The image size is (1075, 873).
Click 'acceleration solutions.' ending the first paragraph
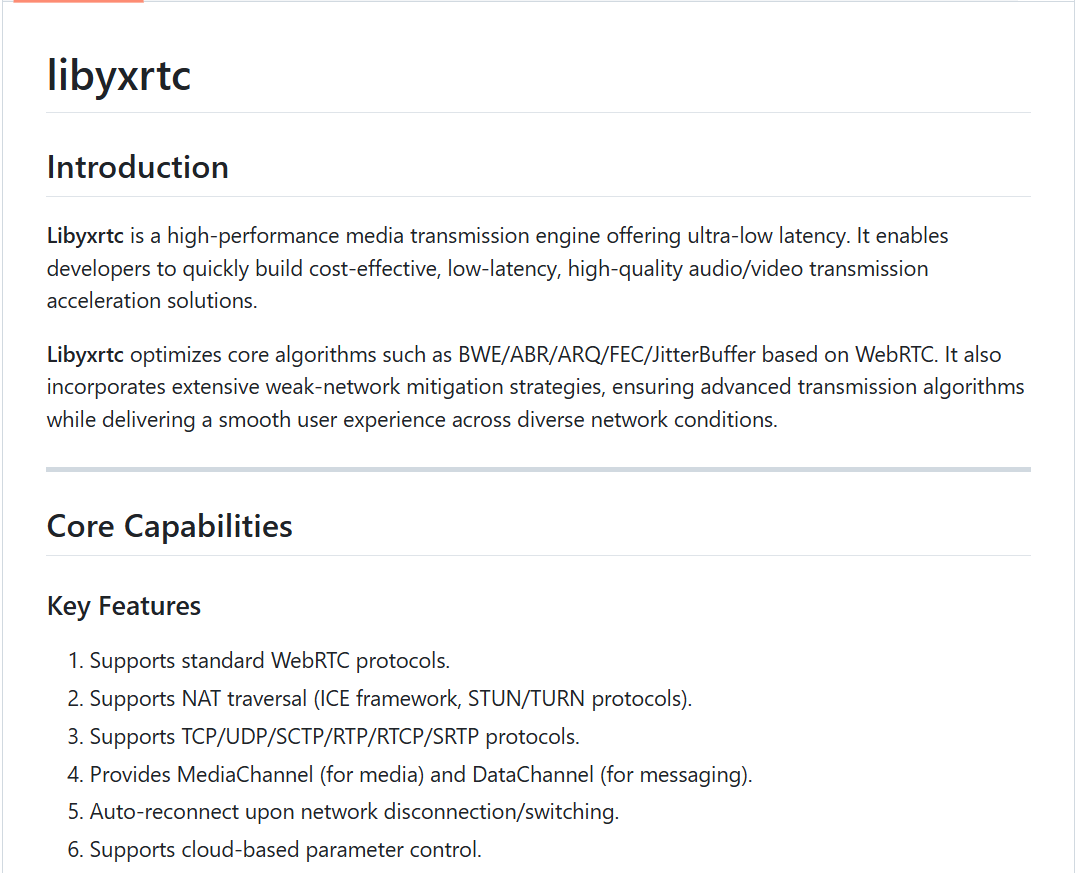coord(152,301)
